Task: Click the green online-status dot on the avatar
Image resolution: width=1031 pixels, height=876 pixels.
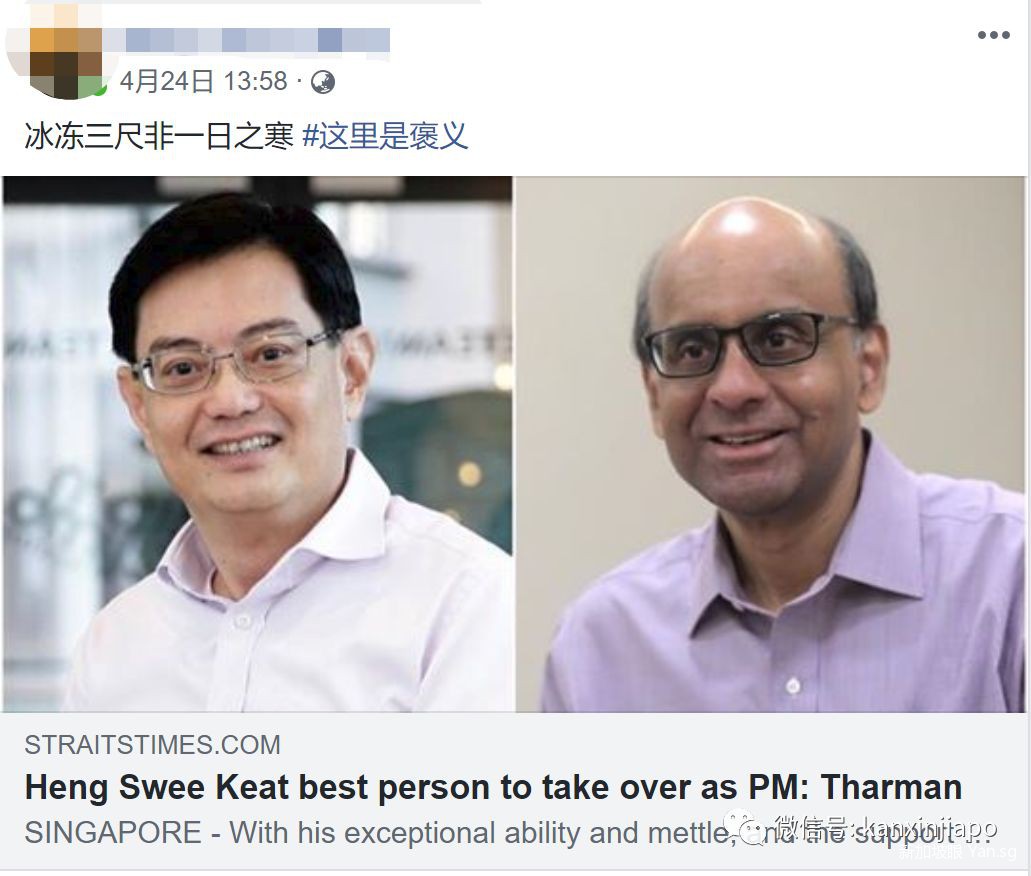Action: (x=99, y=88)
